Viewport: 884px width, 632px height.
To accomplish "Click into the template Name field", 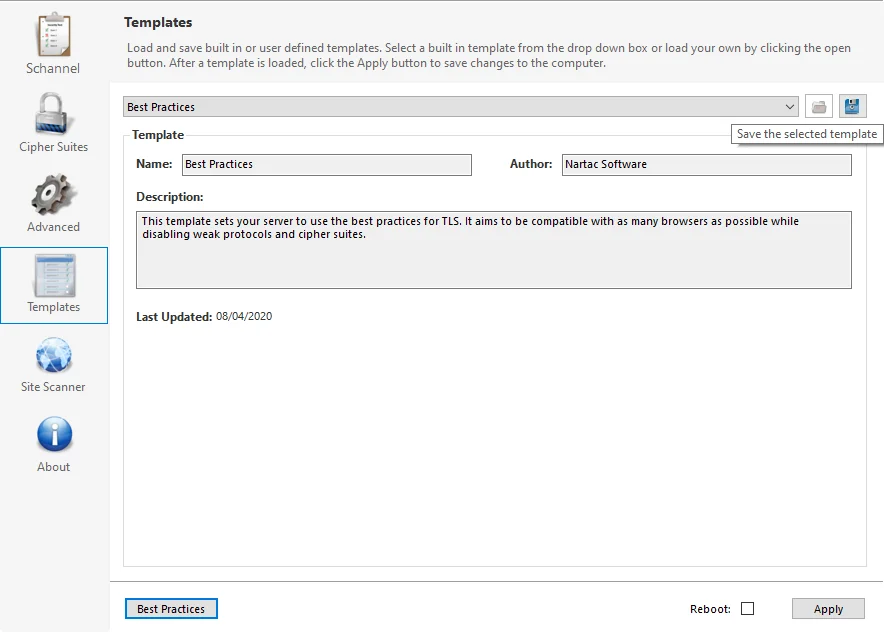I will click(326, 165).
